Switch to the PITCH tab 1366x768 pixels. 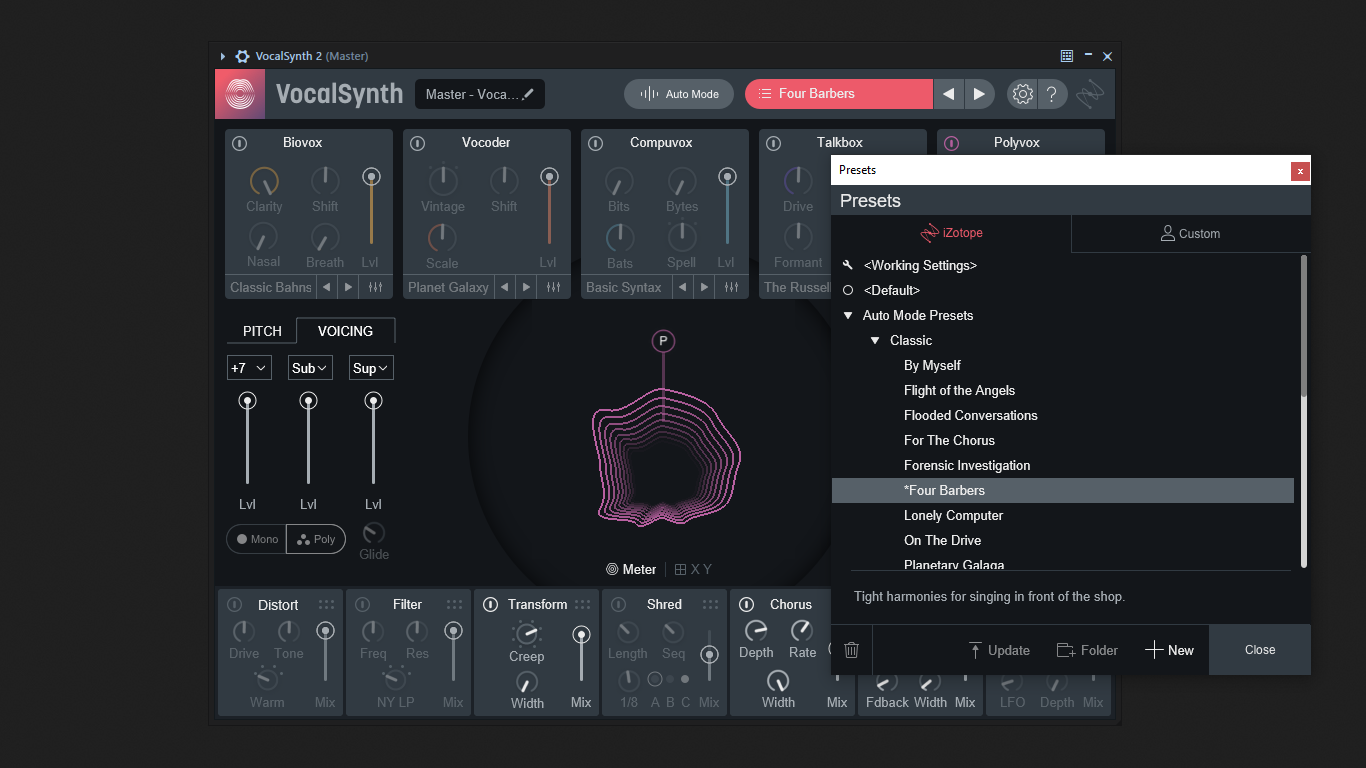262,331
